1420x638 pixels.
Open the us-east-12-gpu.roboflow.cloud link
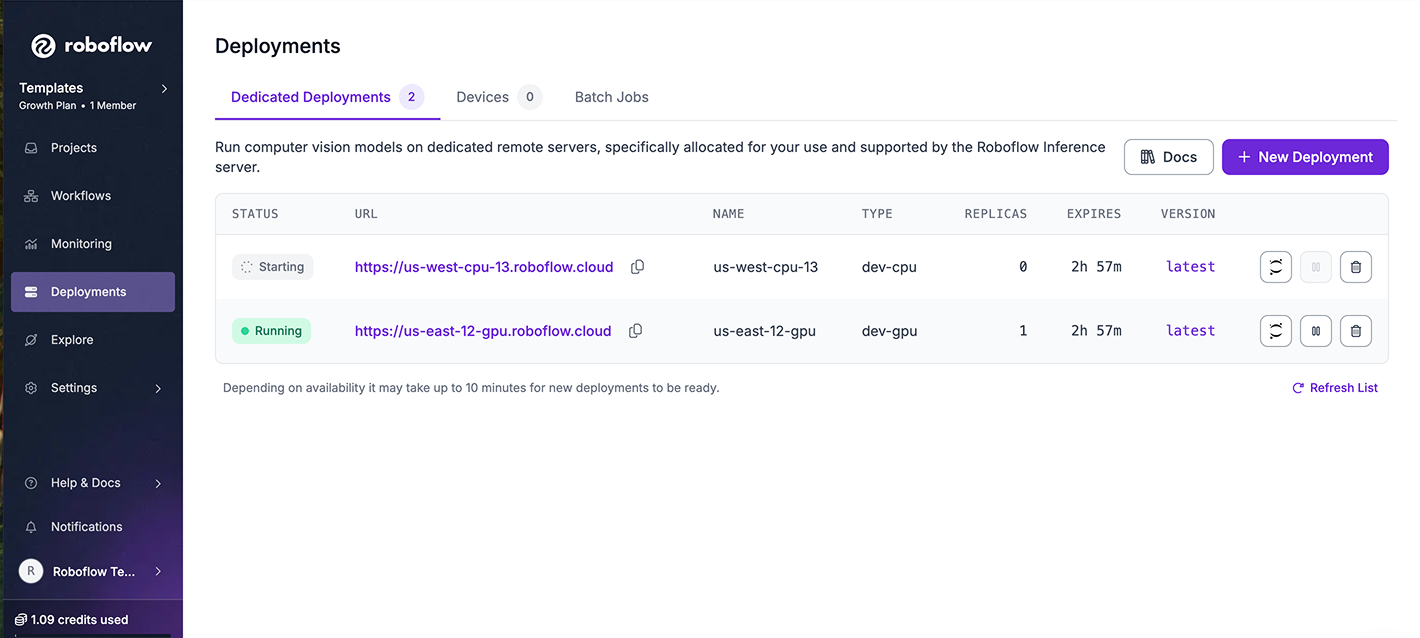(x=483, y=331)
